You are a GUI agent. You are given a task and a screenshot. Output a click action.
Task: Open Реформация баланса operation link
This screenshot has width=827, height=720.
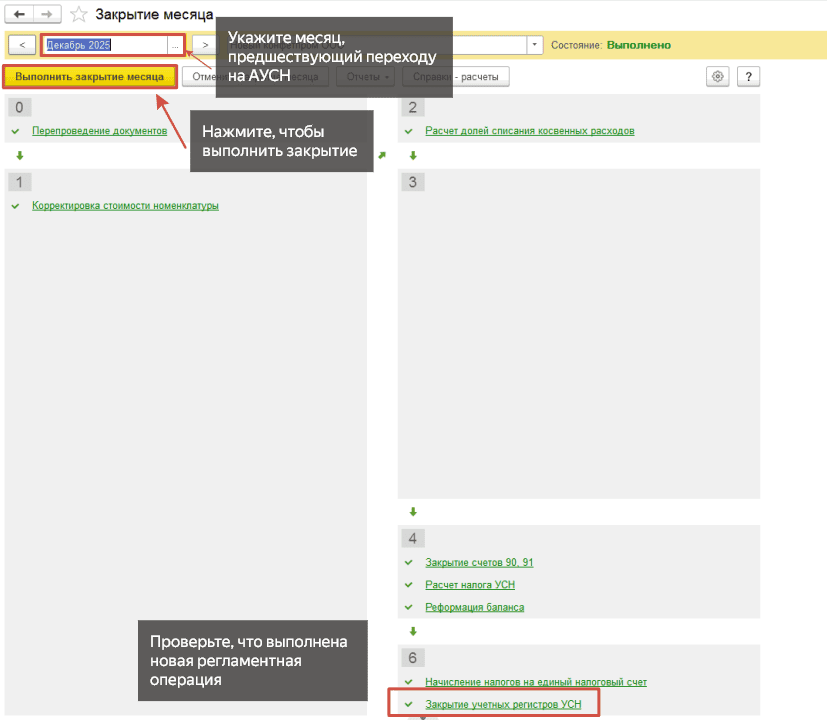[475, 607]
